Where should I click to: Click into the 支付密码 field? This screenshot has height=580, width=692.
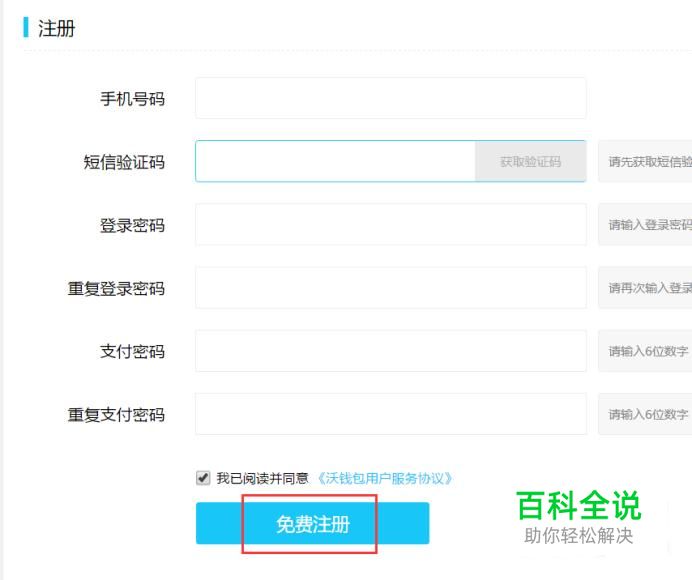point(390,351)
